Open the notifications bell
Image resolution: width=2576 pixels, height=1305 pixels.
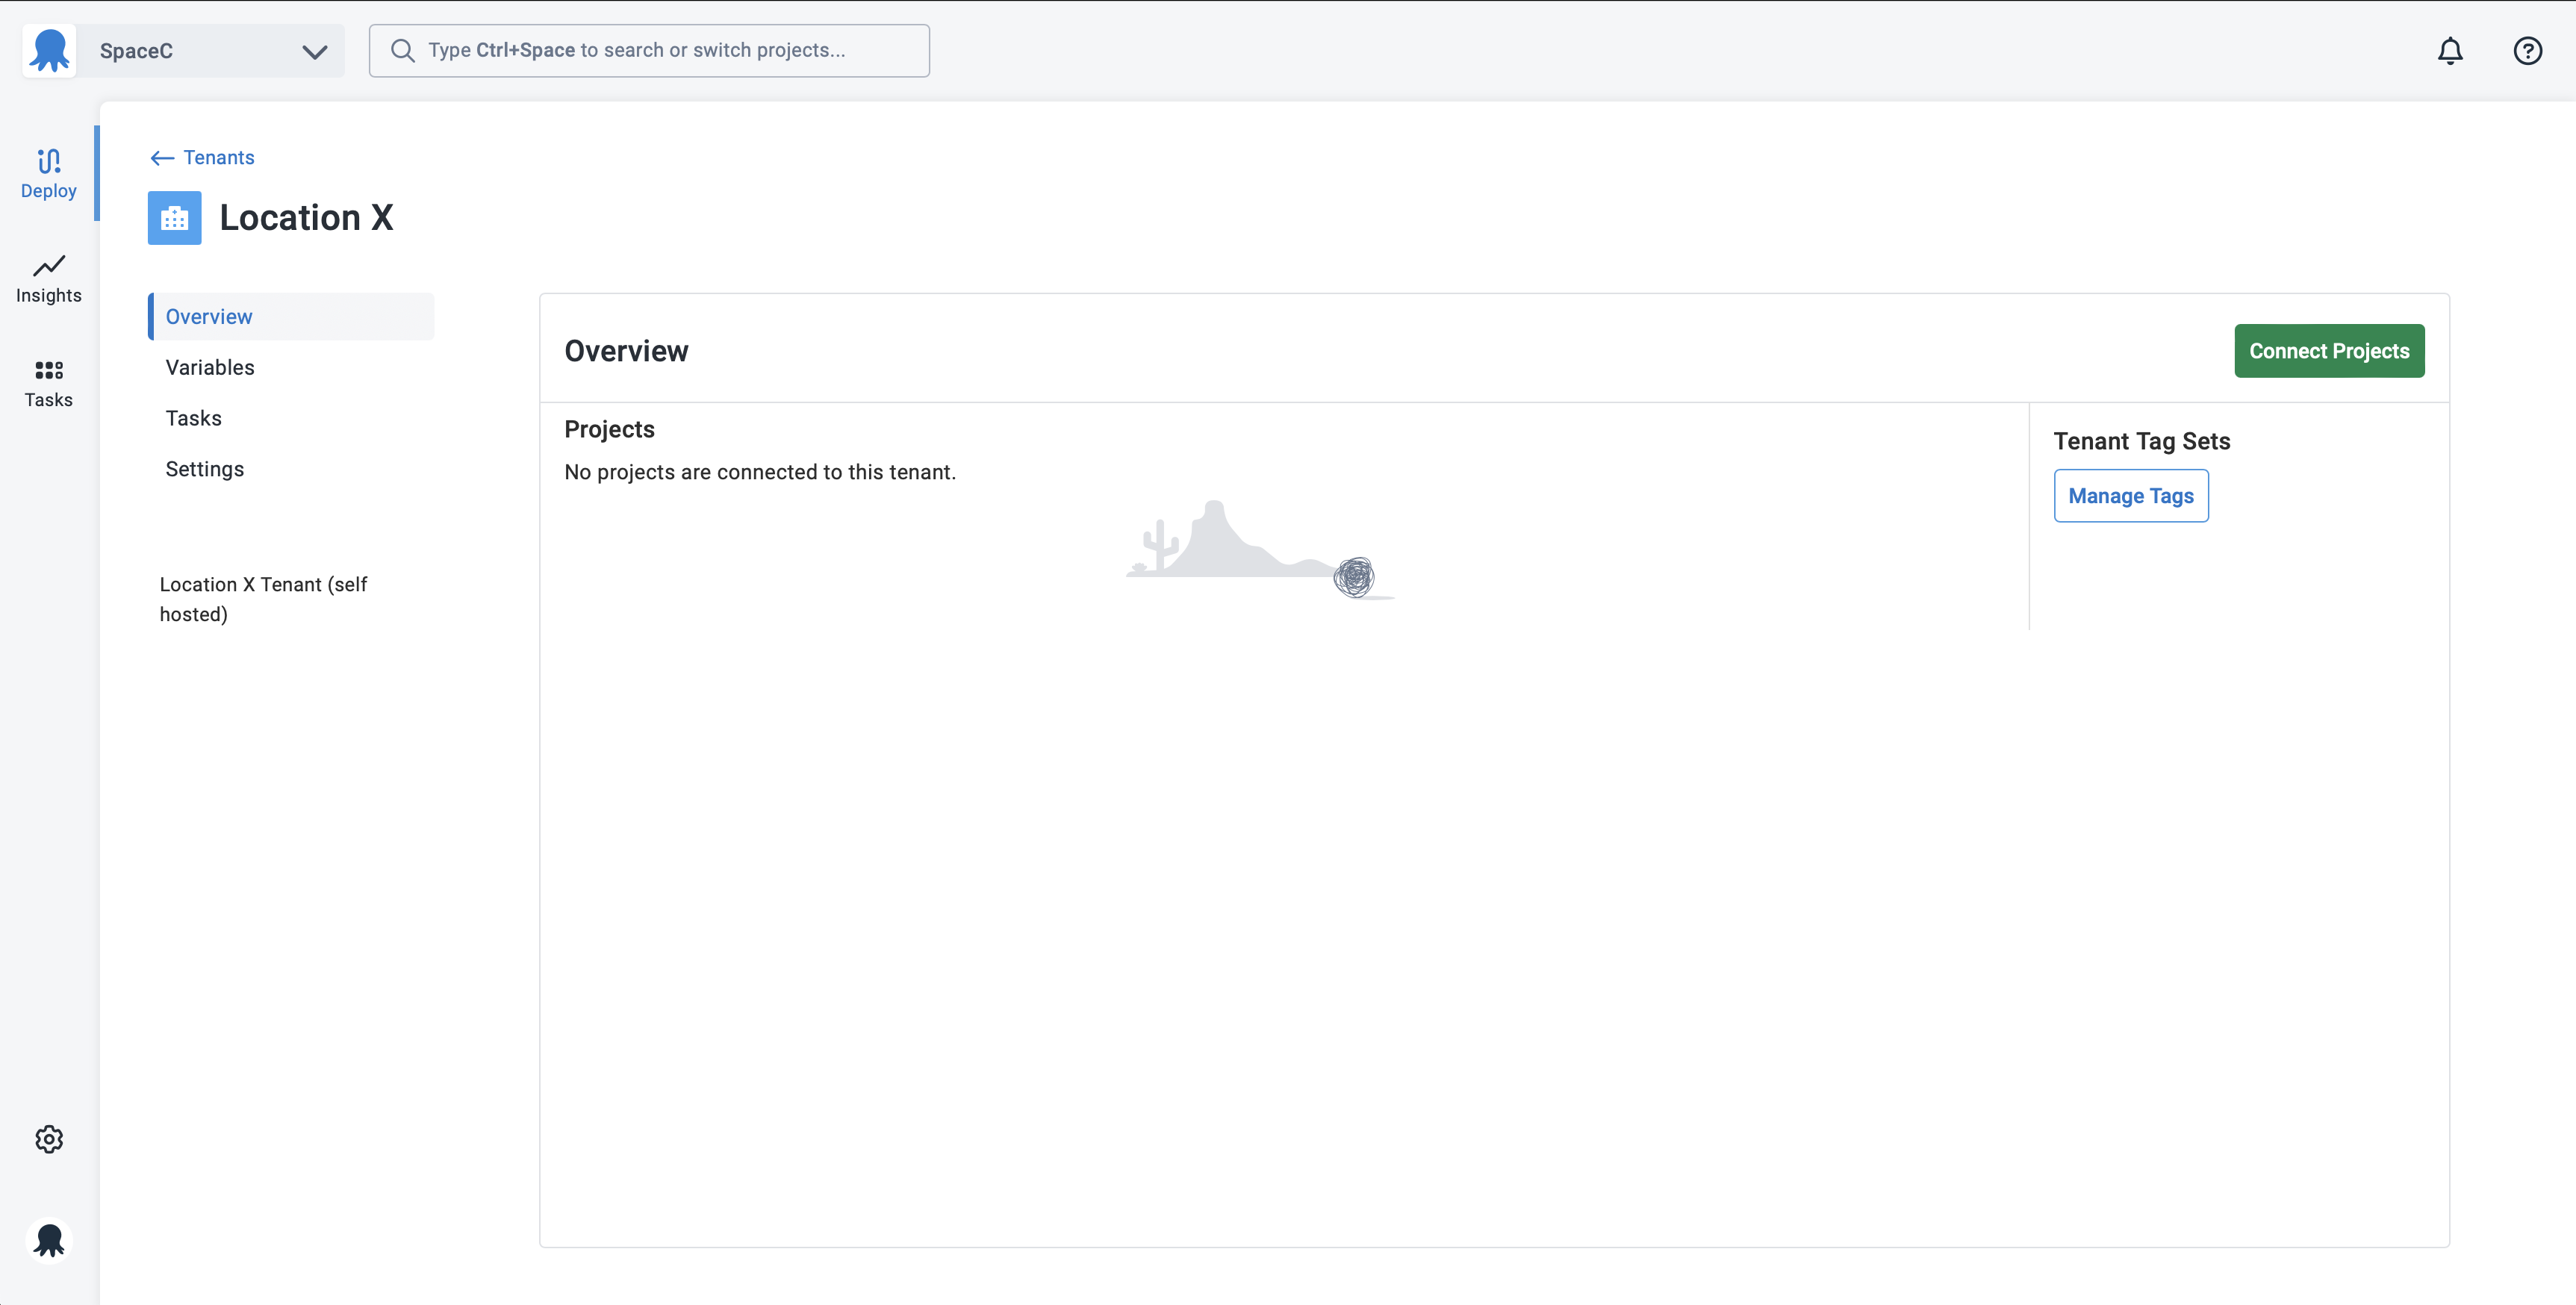(2449, 50)
